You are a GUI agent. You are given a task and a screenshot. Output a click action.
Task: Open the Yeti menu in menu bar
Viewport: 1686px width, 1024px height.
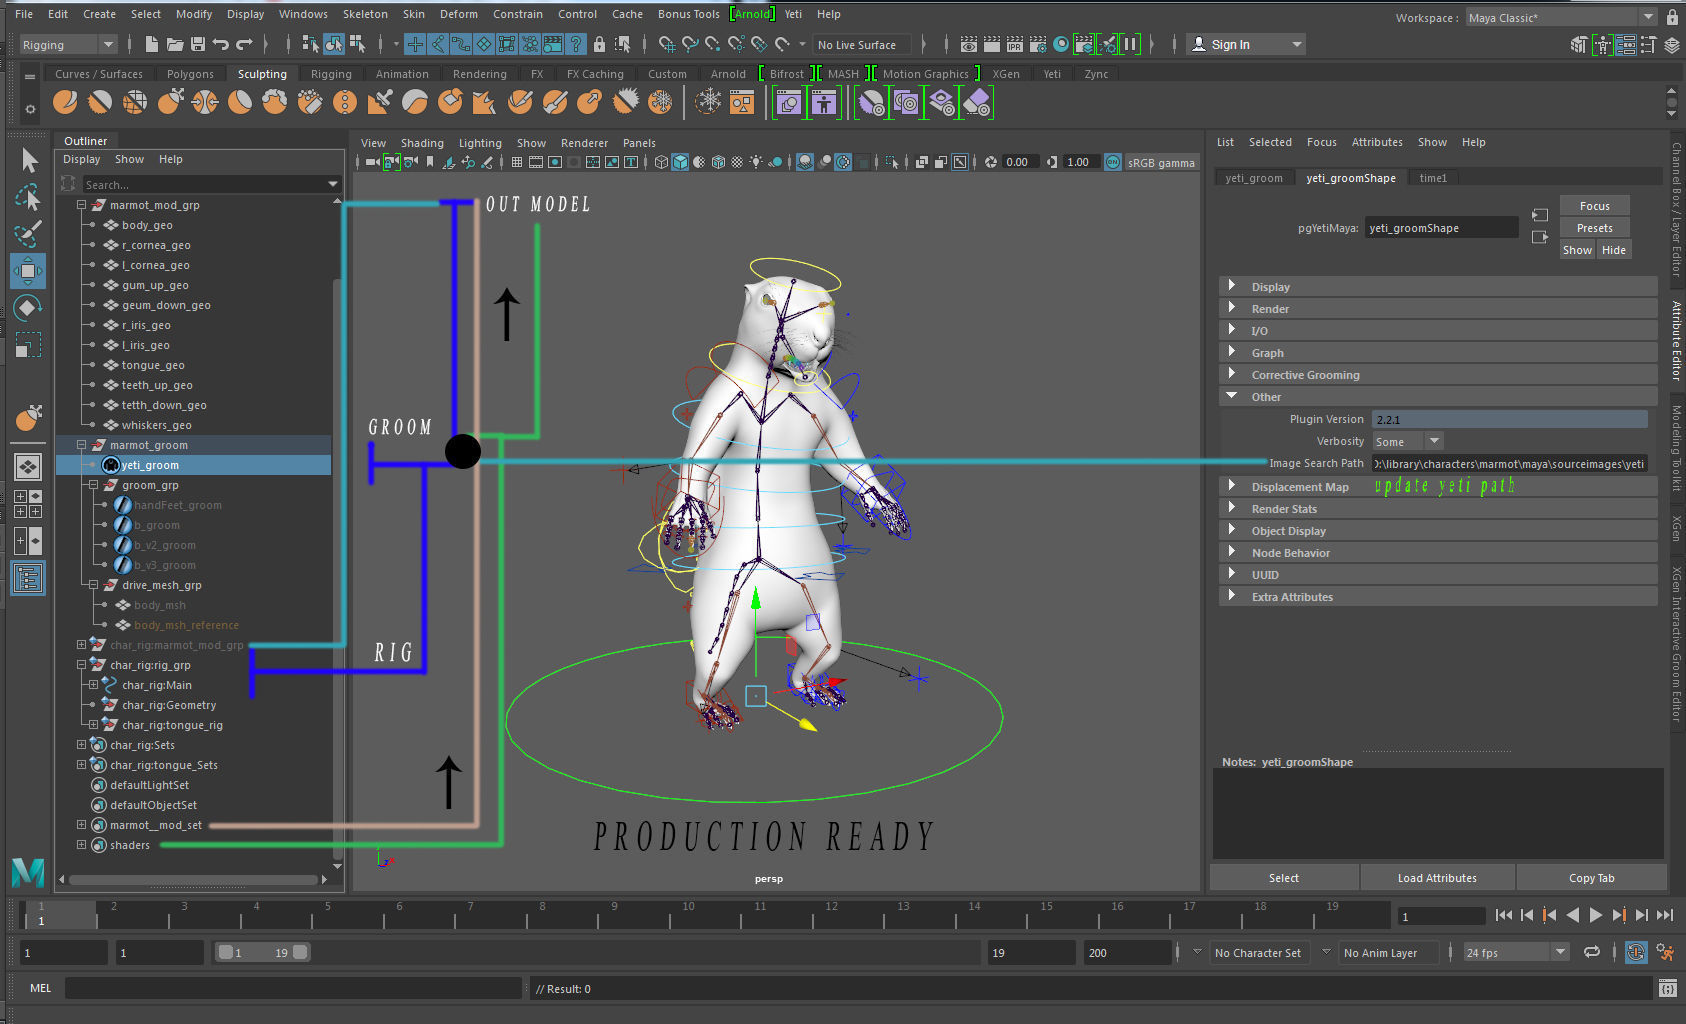[793, 14]
